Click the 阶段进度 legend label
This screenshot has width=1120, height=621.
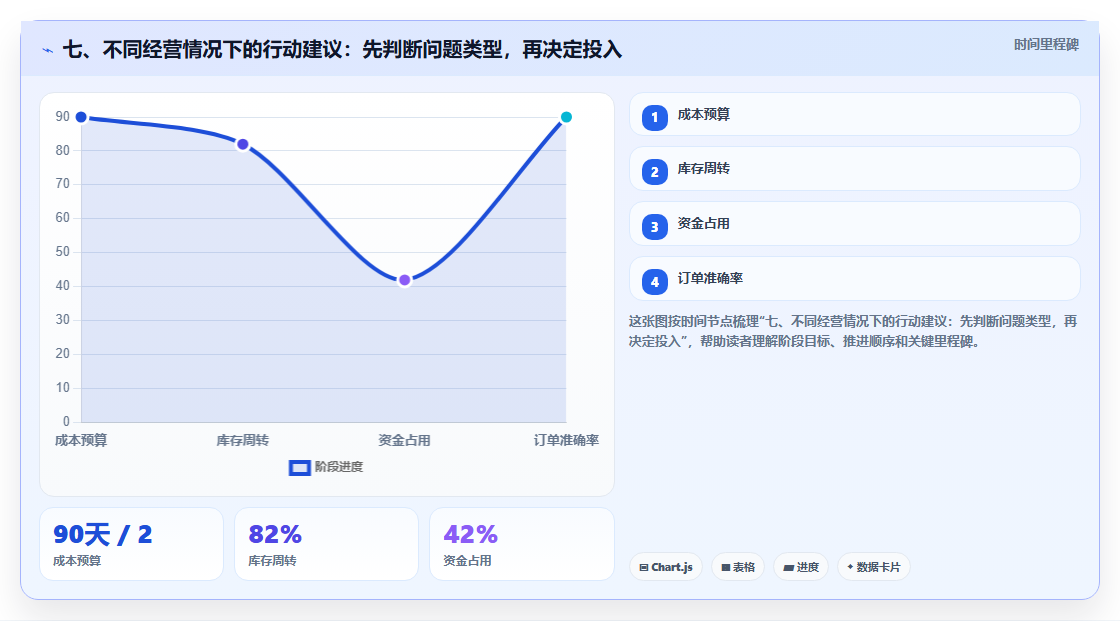click(x=339, y=467)
